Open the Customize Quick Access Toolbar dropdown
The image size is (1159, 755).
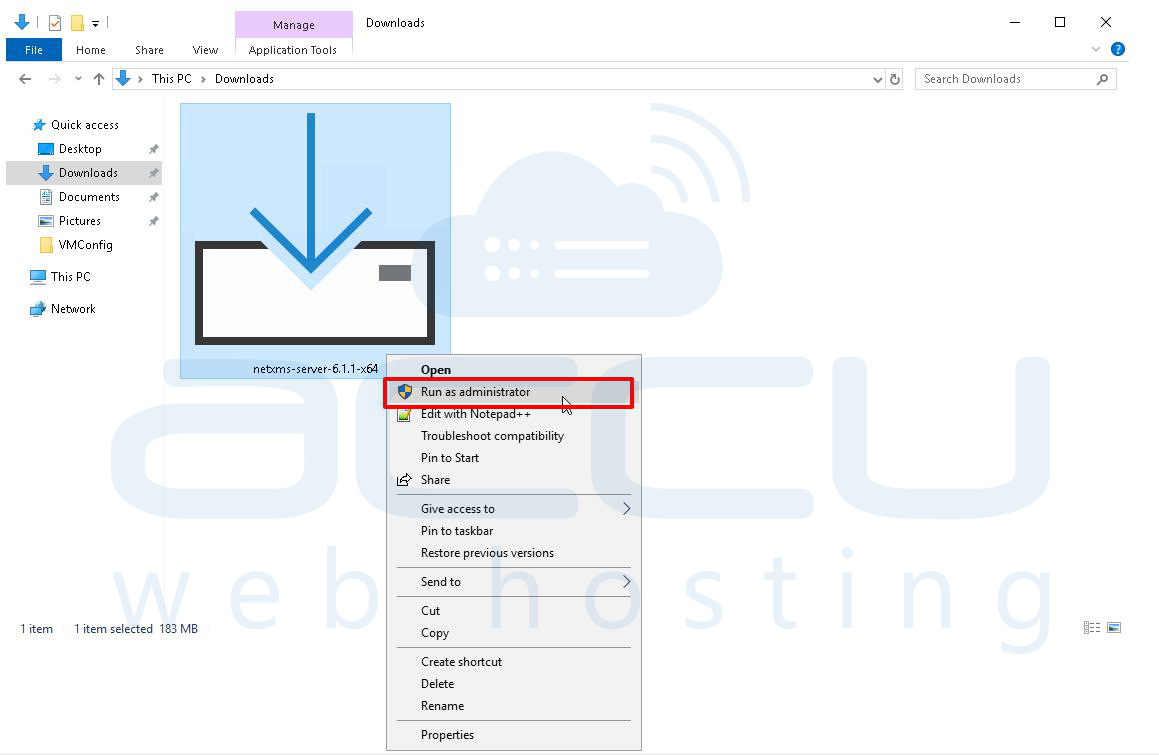(95, 24)
